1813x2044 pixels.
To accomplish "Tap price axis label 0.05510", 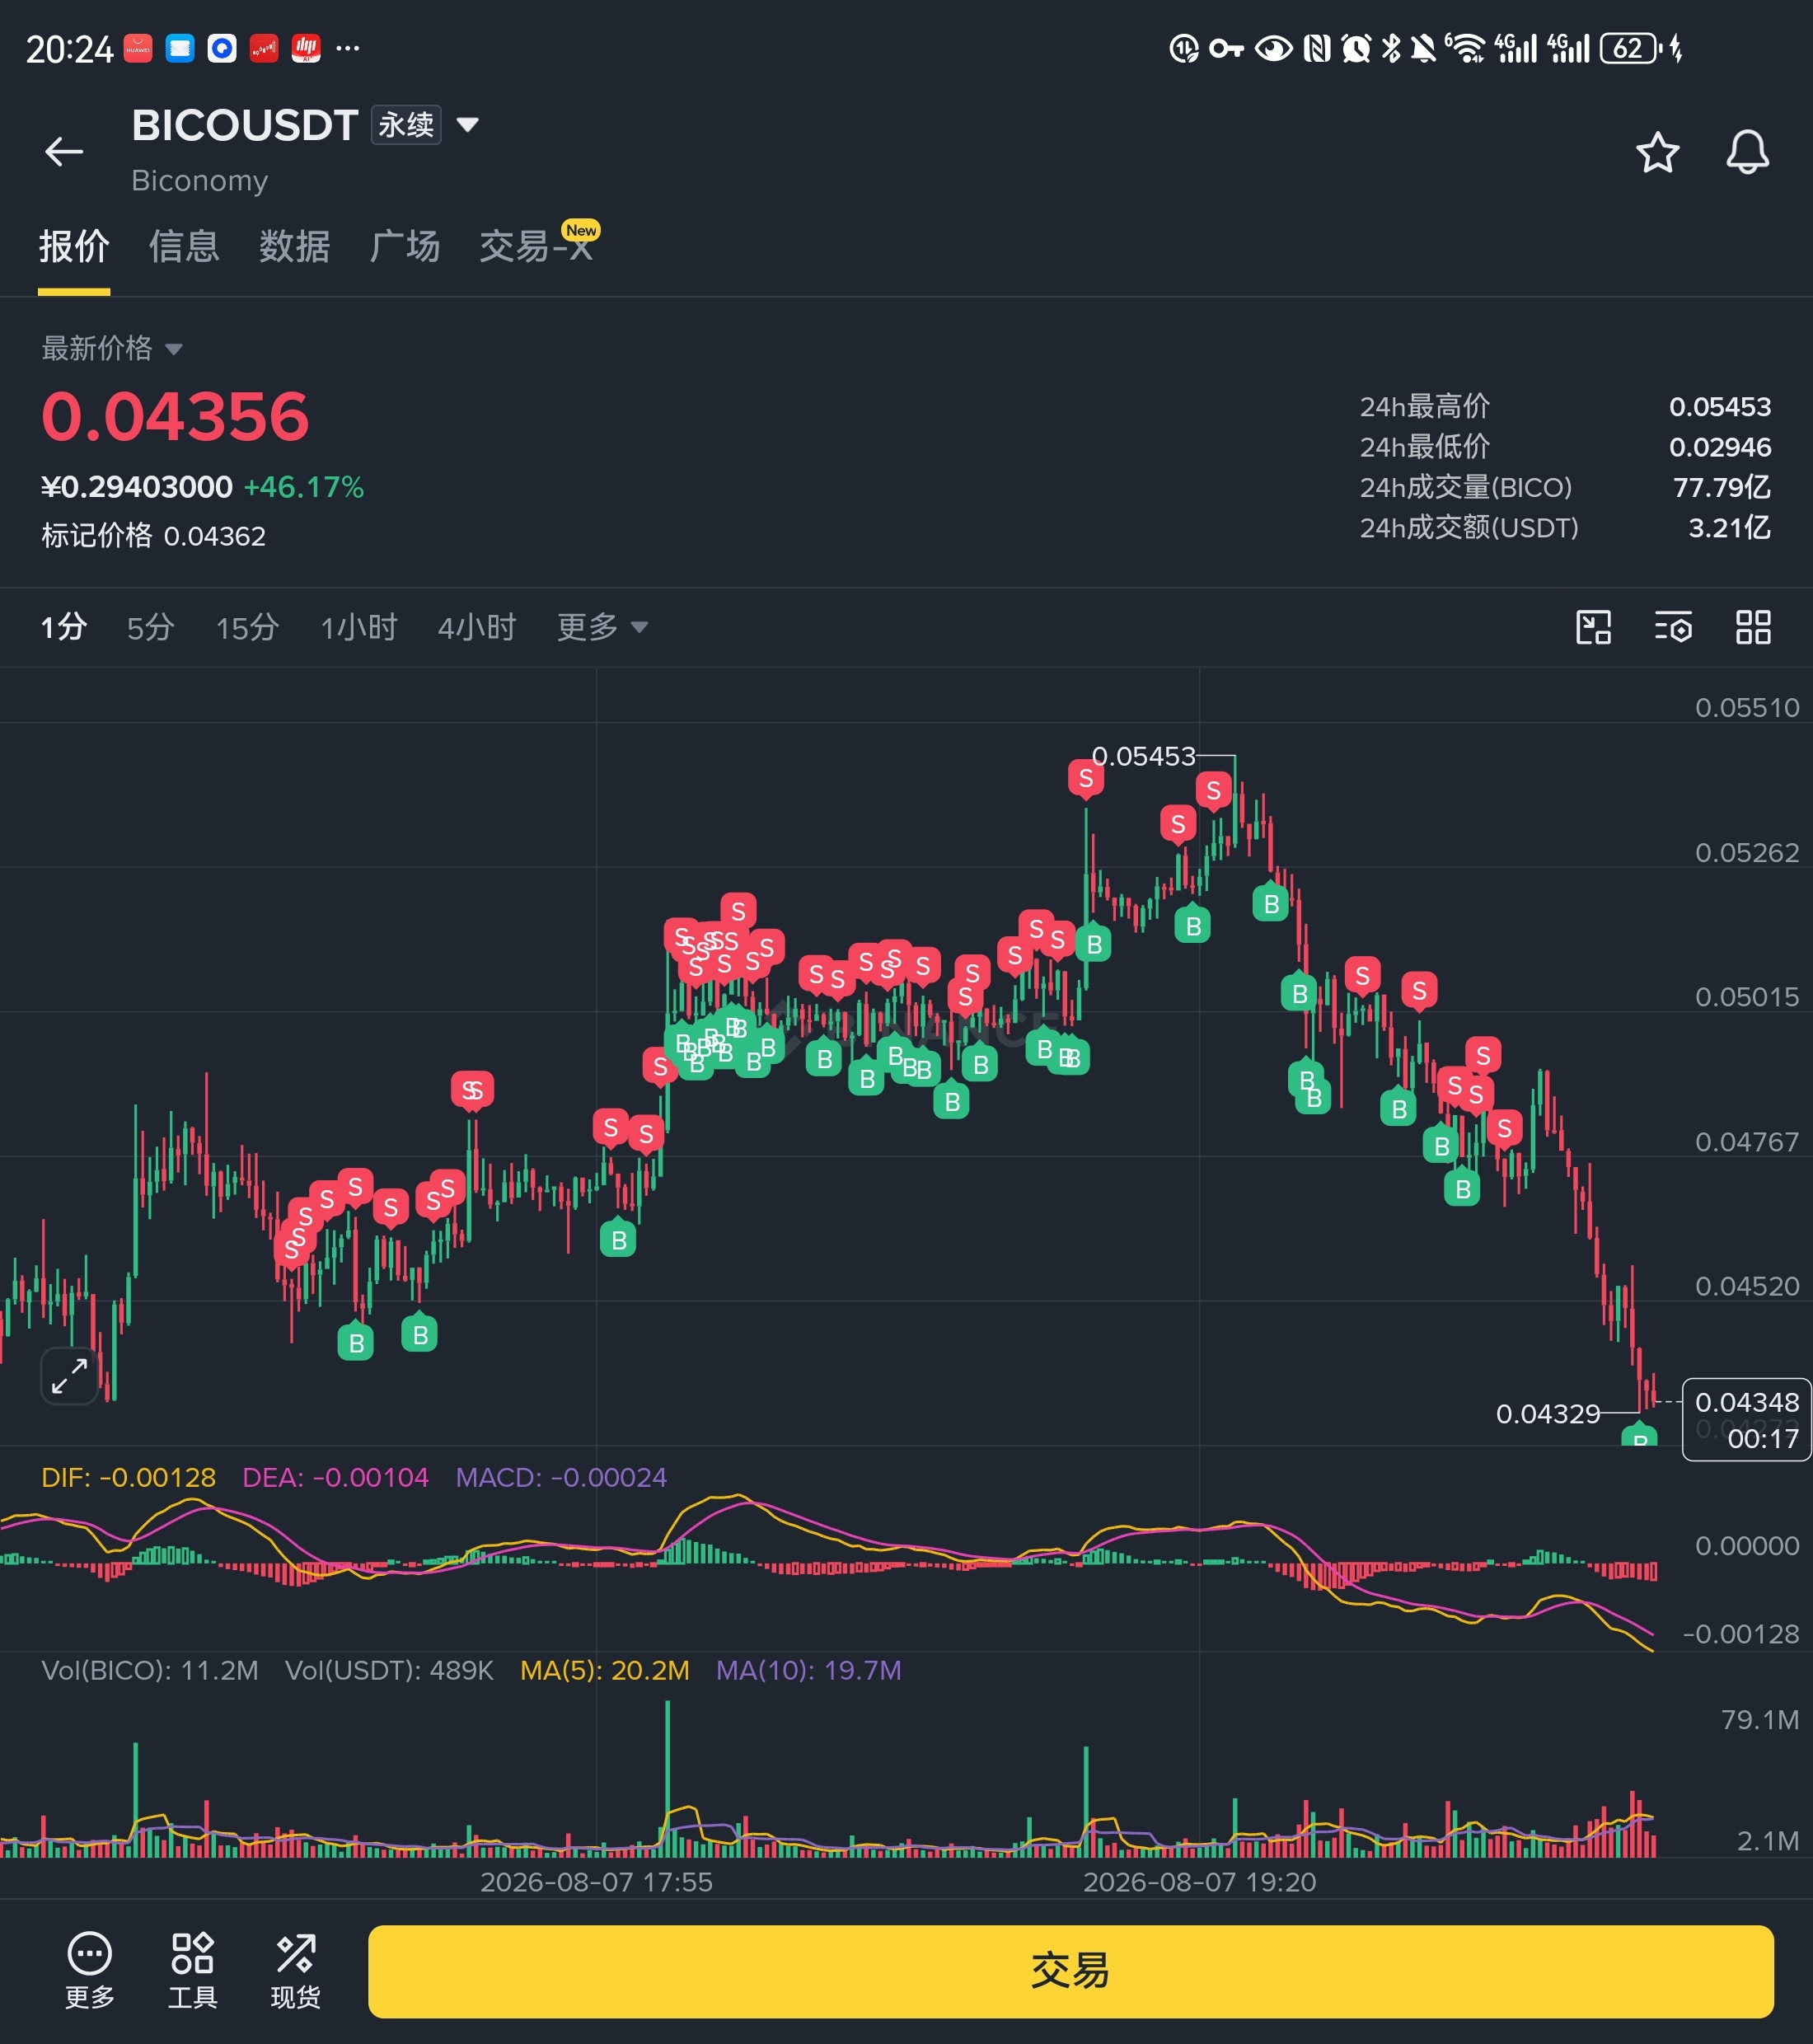I will [x=1746, y=708].
